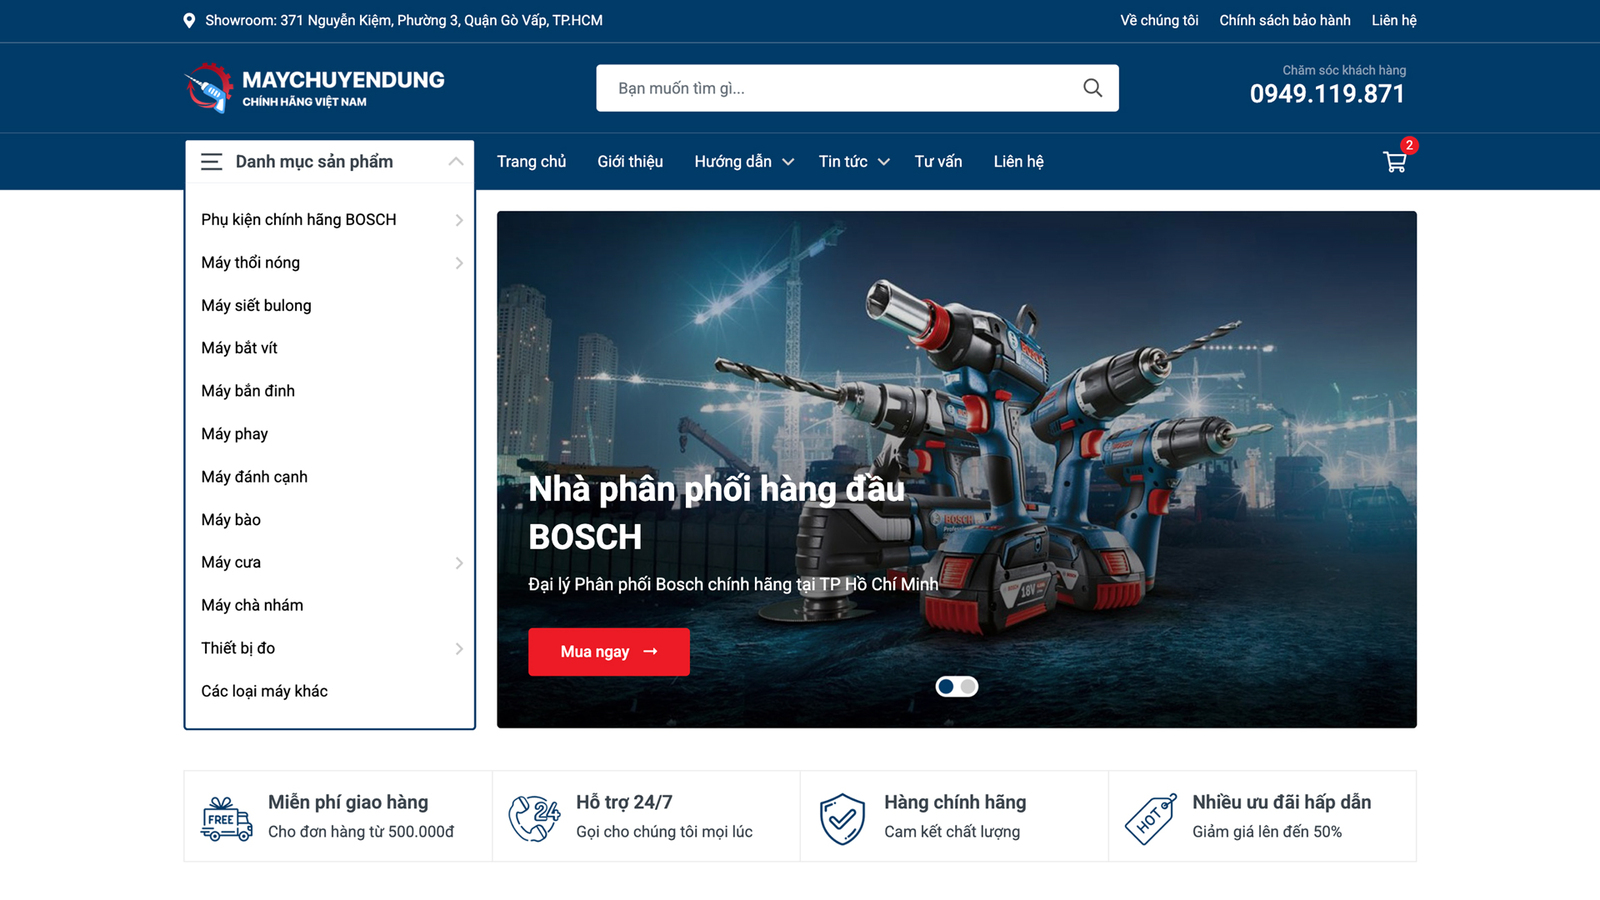The height and width of the screenshot is (900, 1600).
Task: Expand the Tin tức dropdown
Action: pyautogui.click(x=883, y=162)
